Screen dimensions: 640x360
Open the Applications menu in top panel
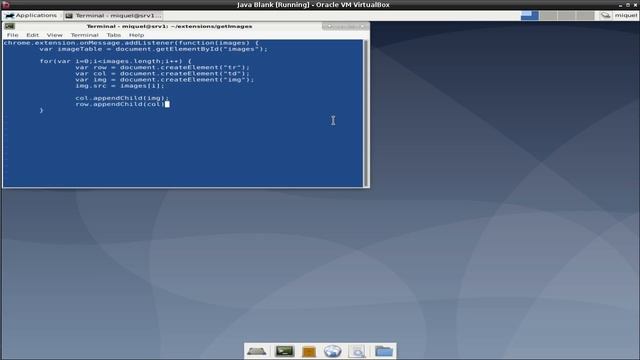point(31,16)
